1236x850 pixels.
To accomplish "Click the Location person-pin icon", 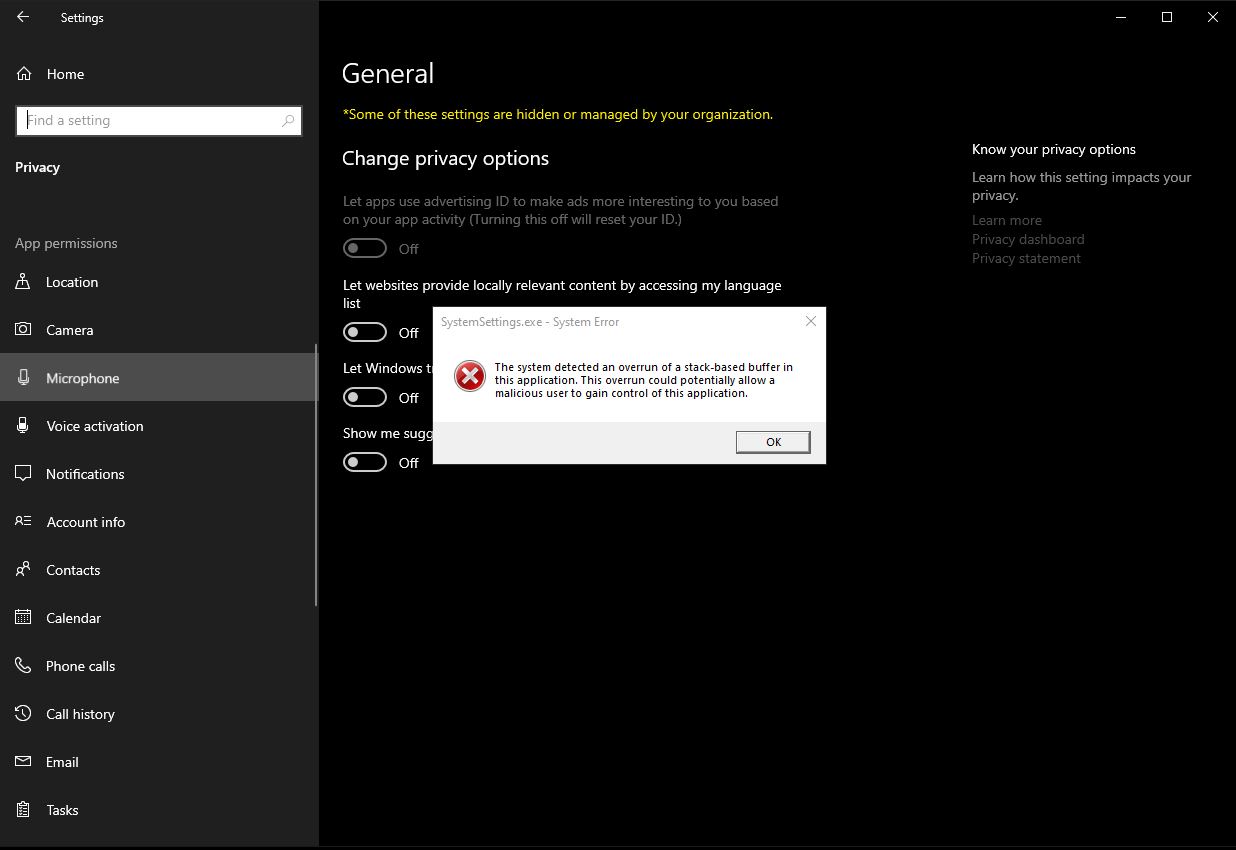I will tap(23, 282).
